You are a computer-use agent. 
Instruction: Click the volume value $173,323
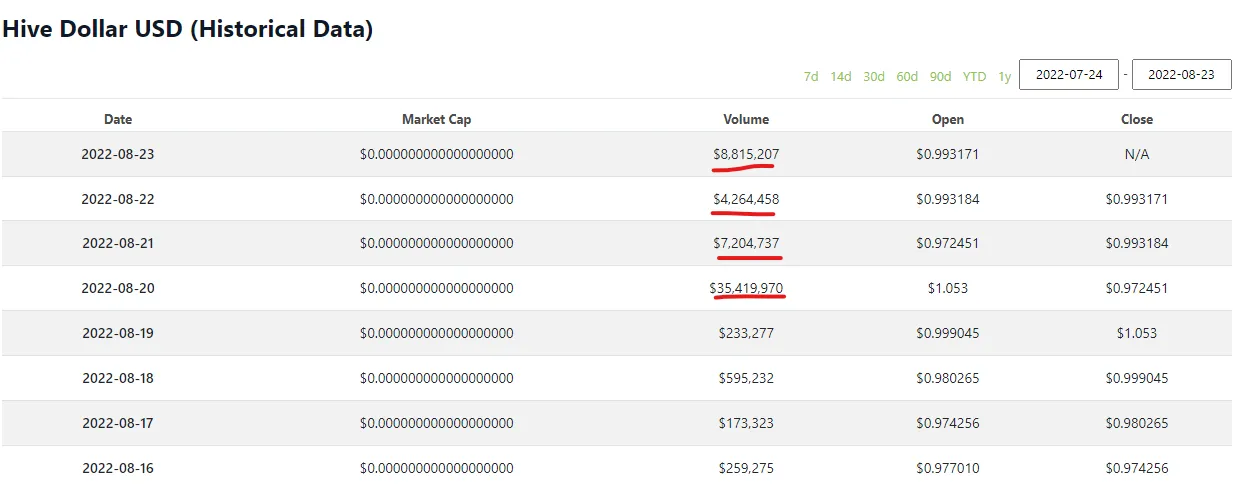(746, 423)
